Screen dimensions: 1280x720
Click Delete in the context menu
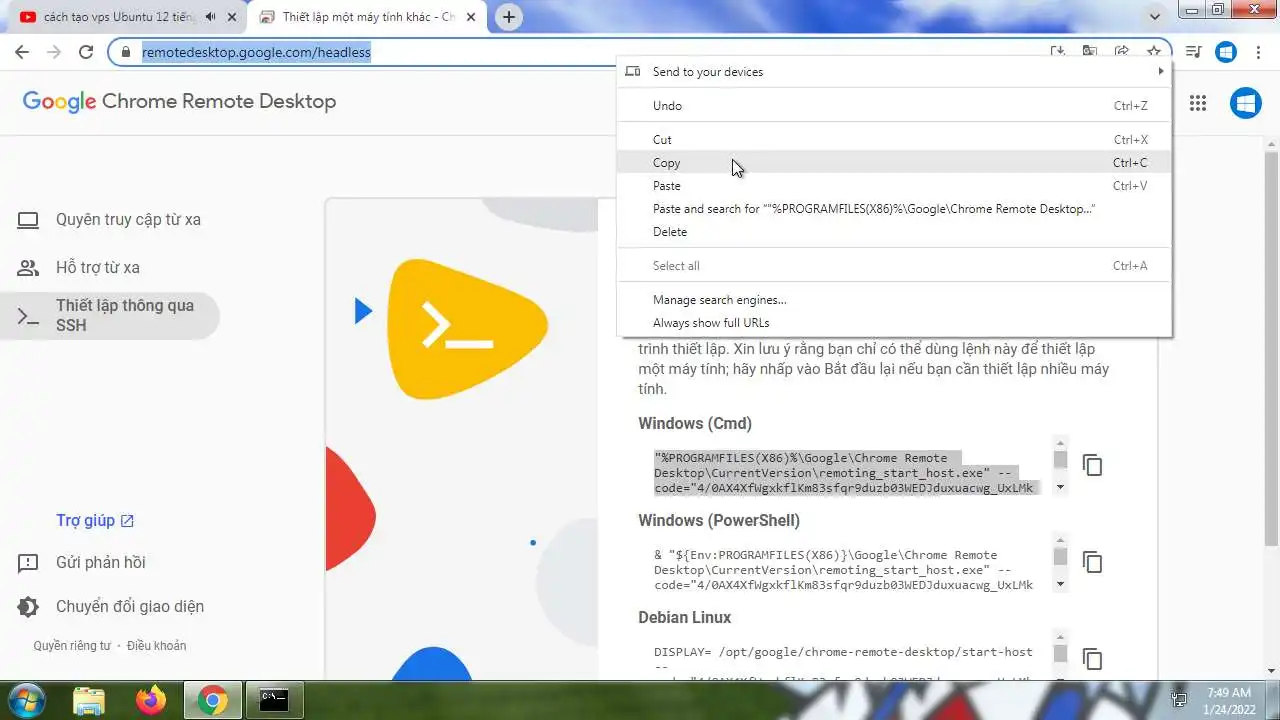(x=894, y=232)
